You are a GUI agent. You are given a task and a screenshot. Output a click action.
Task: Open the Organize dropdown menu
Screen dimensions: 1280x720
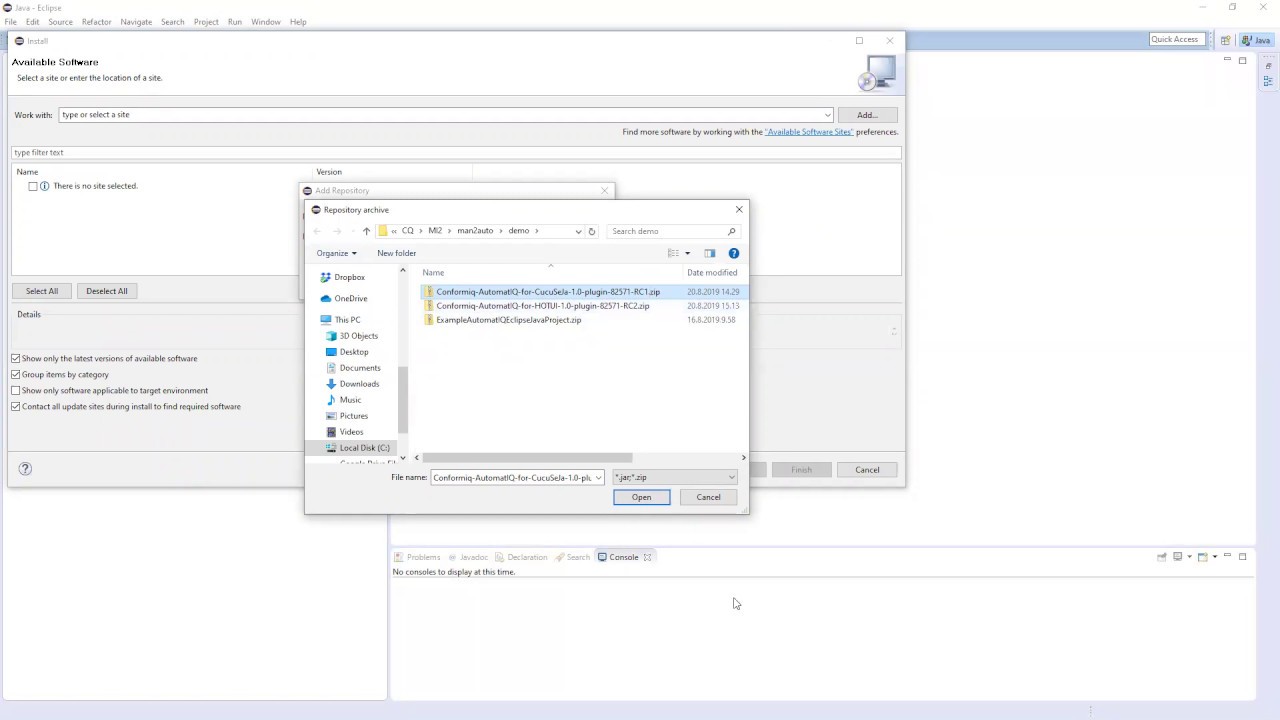pyautogui.click(x=336, y=253)
